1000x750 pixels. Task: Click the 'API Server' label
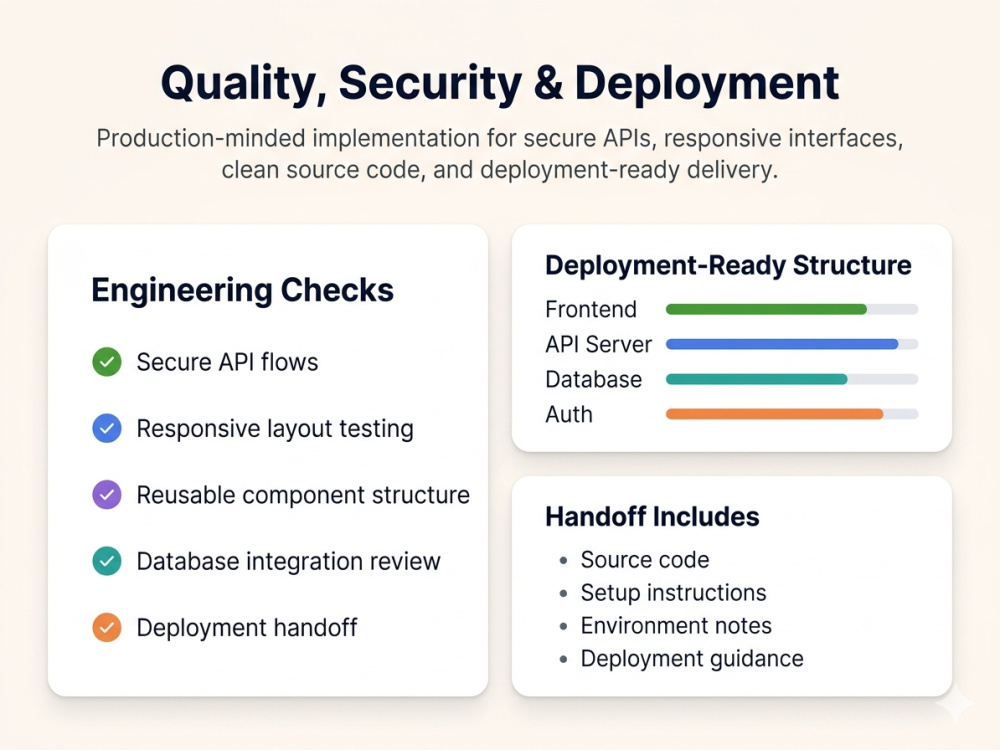click(599, 344)
